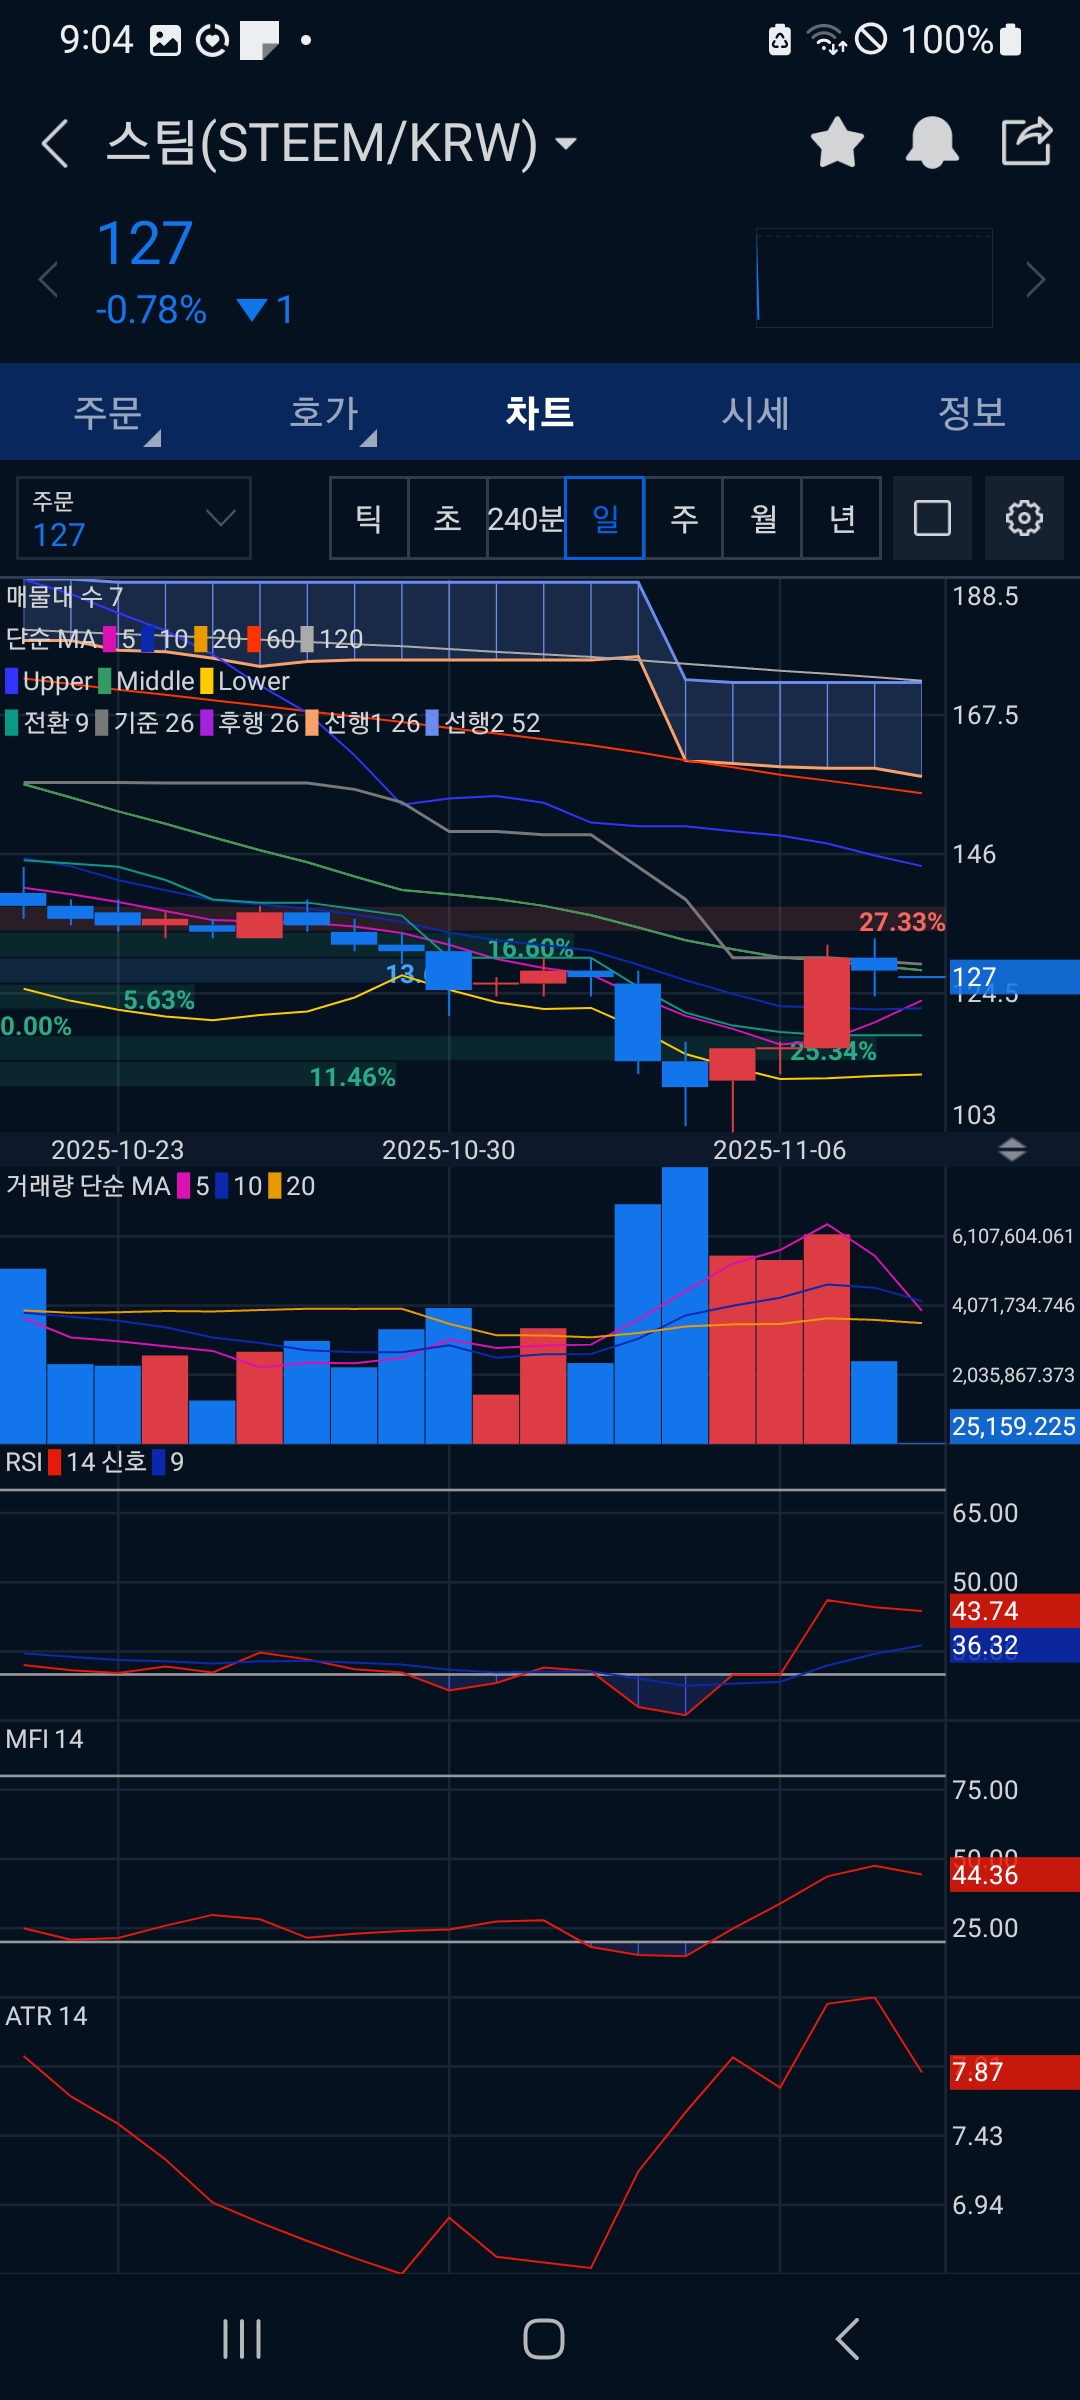Toggle the favorite star icon
Viewport: 1080px width, 2400px height.
point(837,142)
